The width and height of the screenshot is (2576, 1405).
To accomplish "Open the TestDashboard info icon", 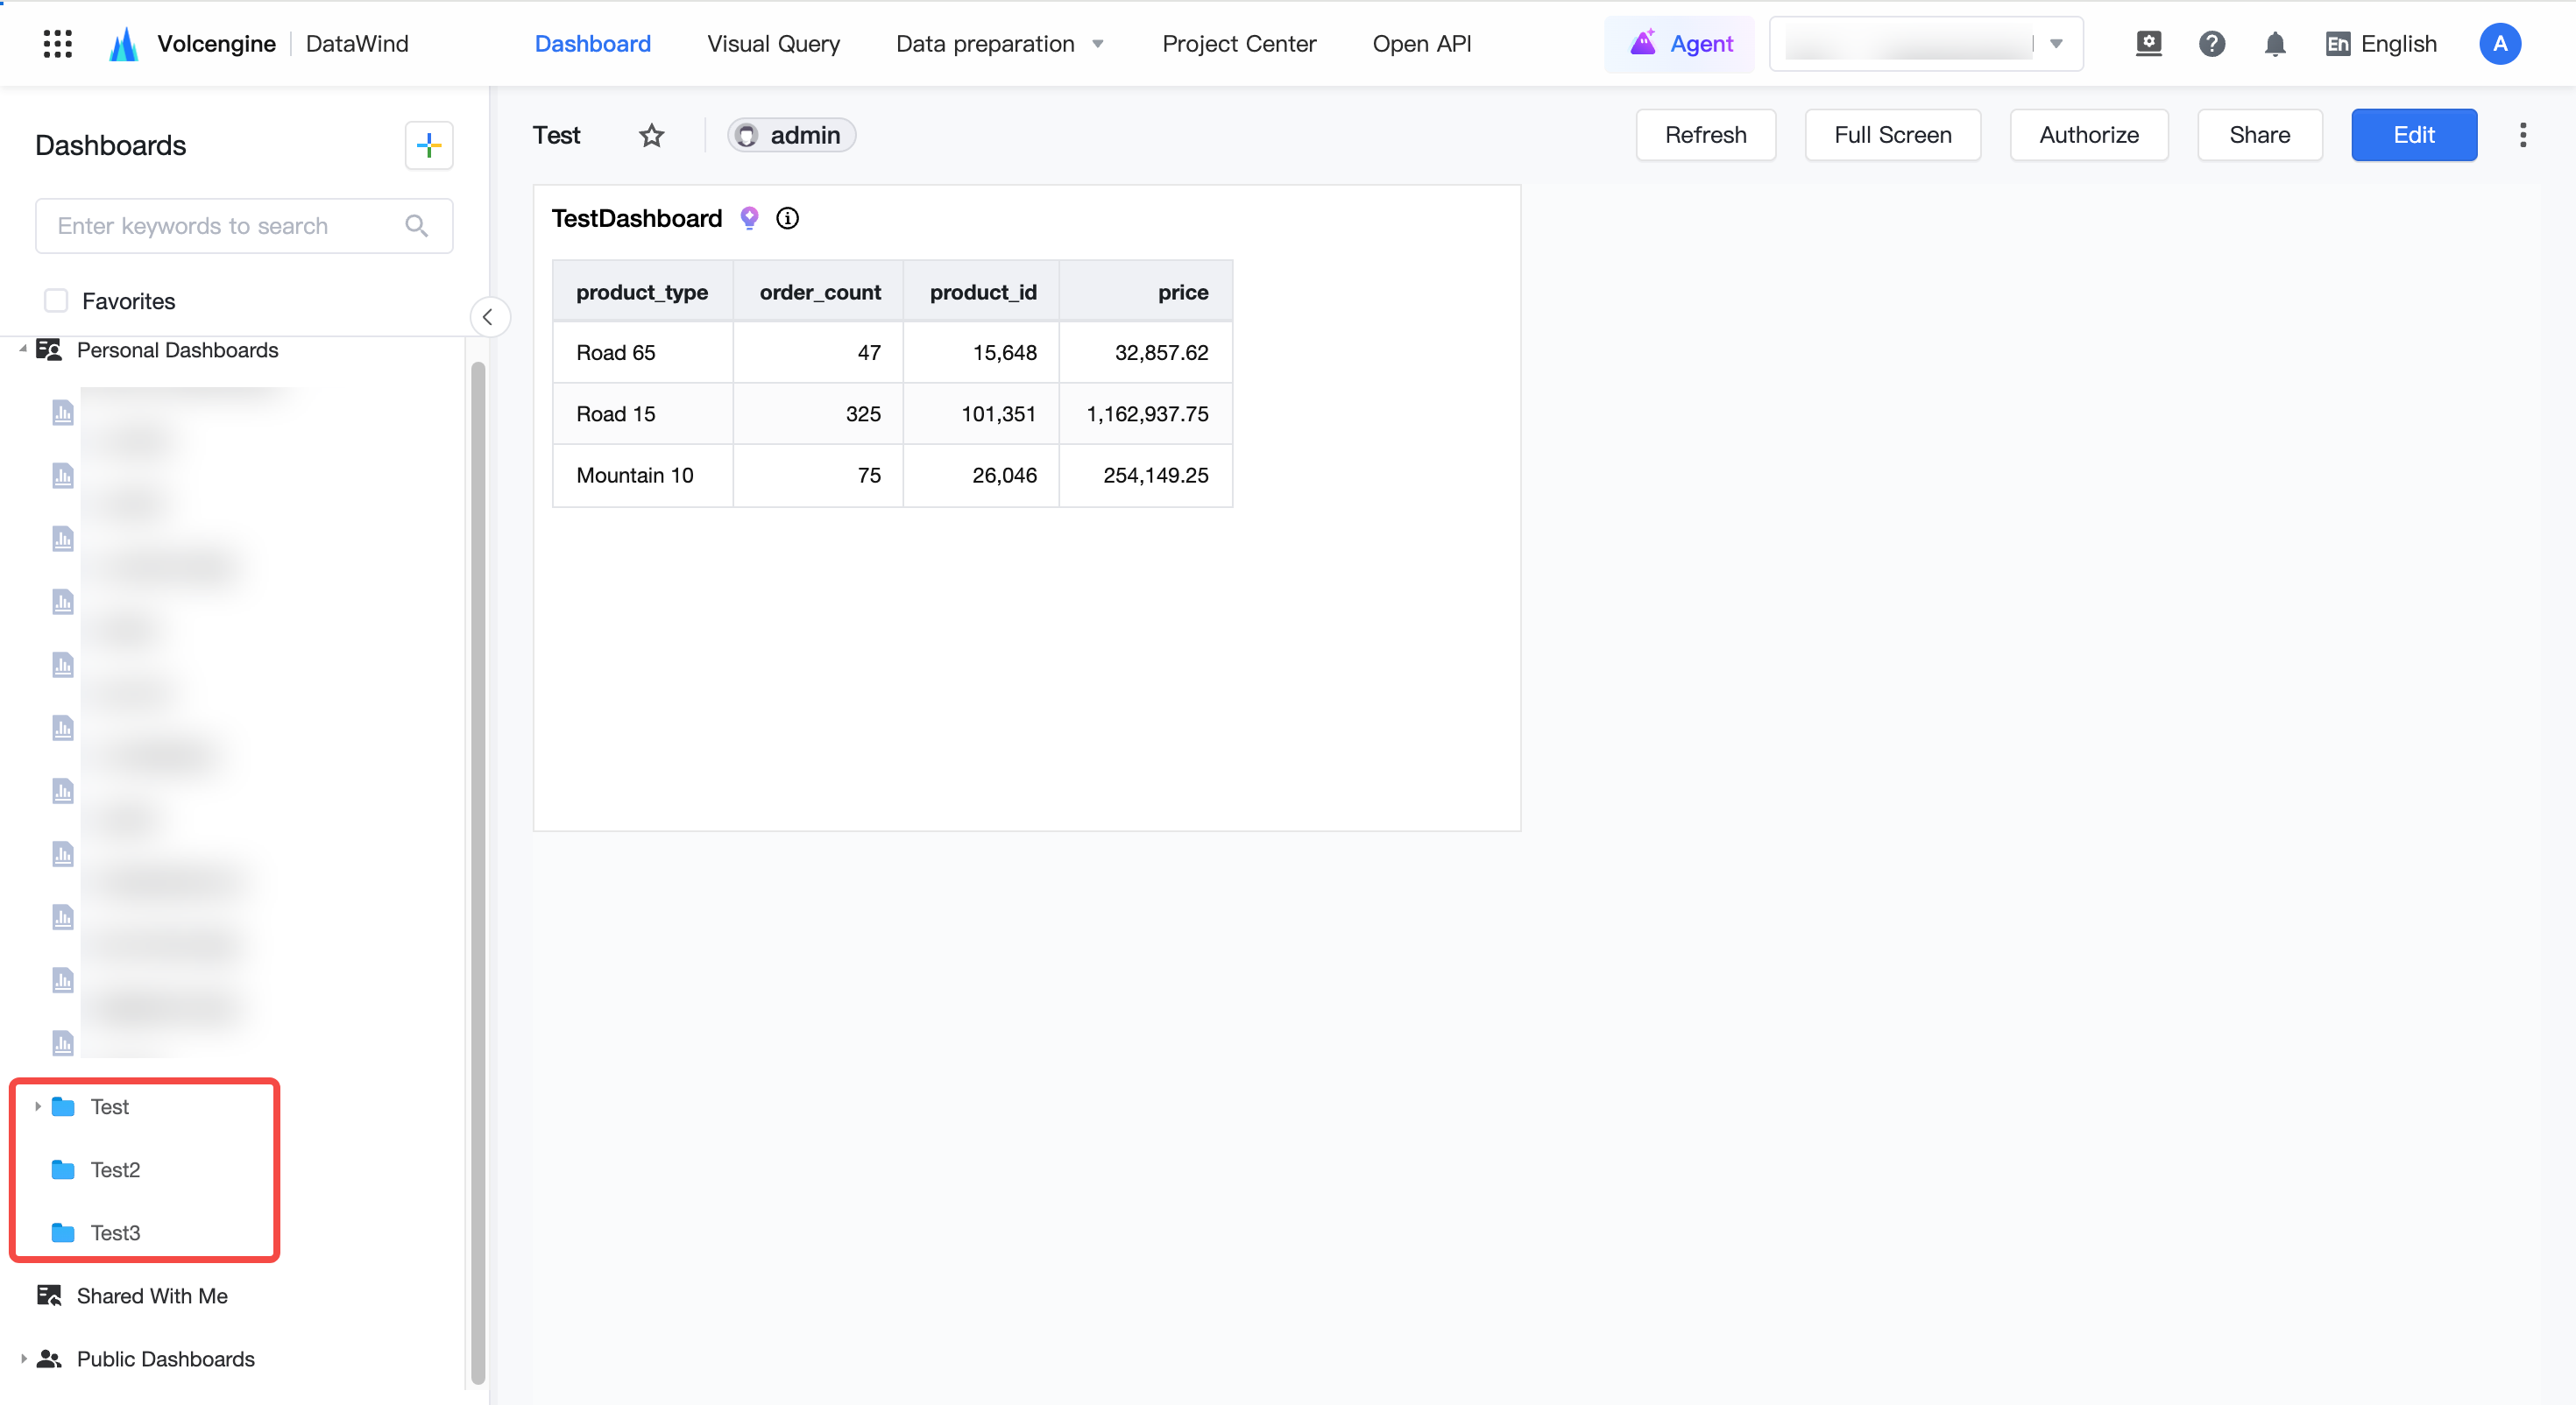I will 788,218.
